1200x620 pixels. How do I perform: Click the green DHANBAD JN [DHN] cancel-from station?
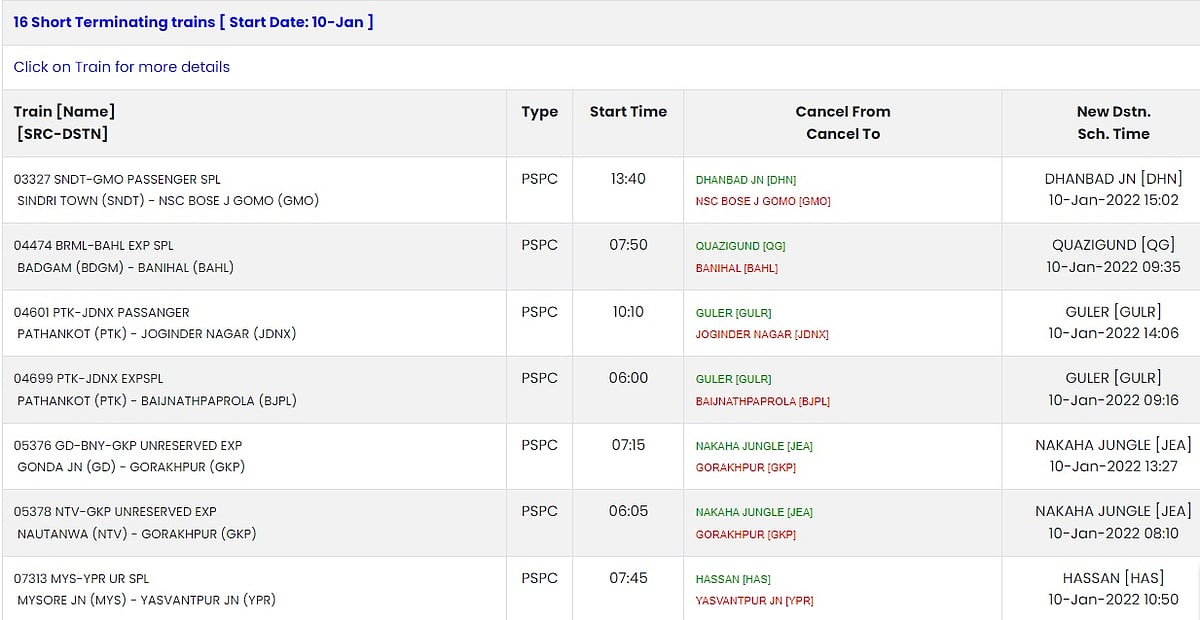[x=746, y=180]
